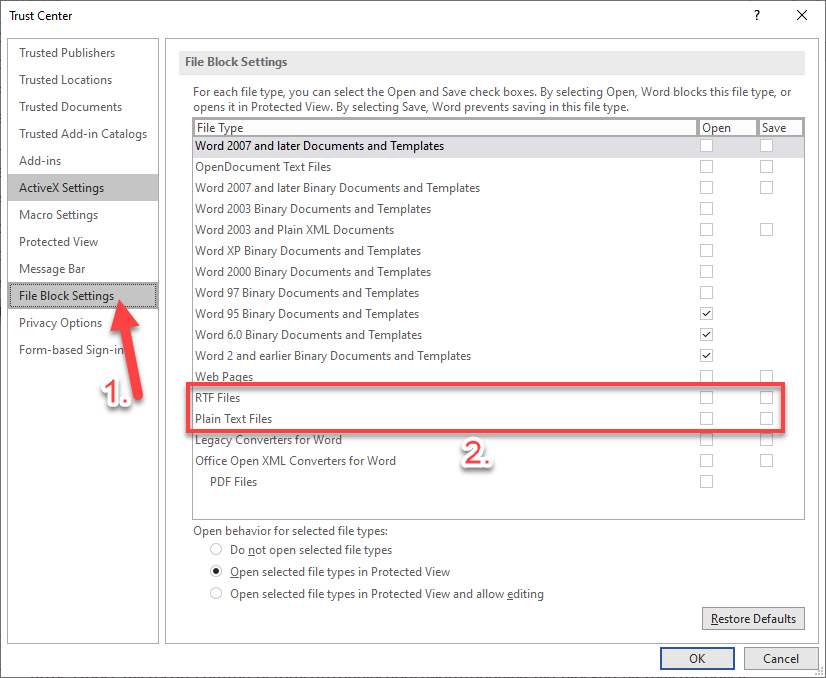
Task: Check Open for Word 2007 and later Documents
Action: 707,145
